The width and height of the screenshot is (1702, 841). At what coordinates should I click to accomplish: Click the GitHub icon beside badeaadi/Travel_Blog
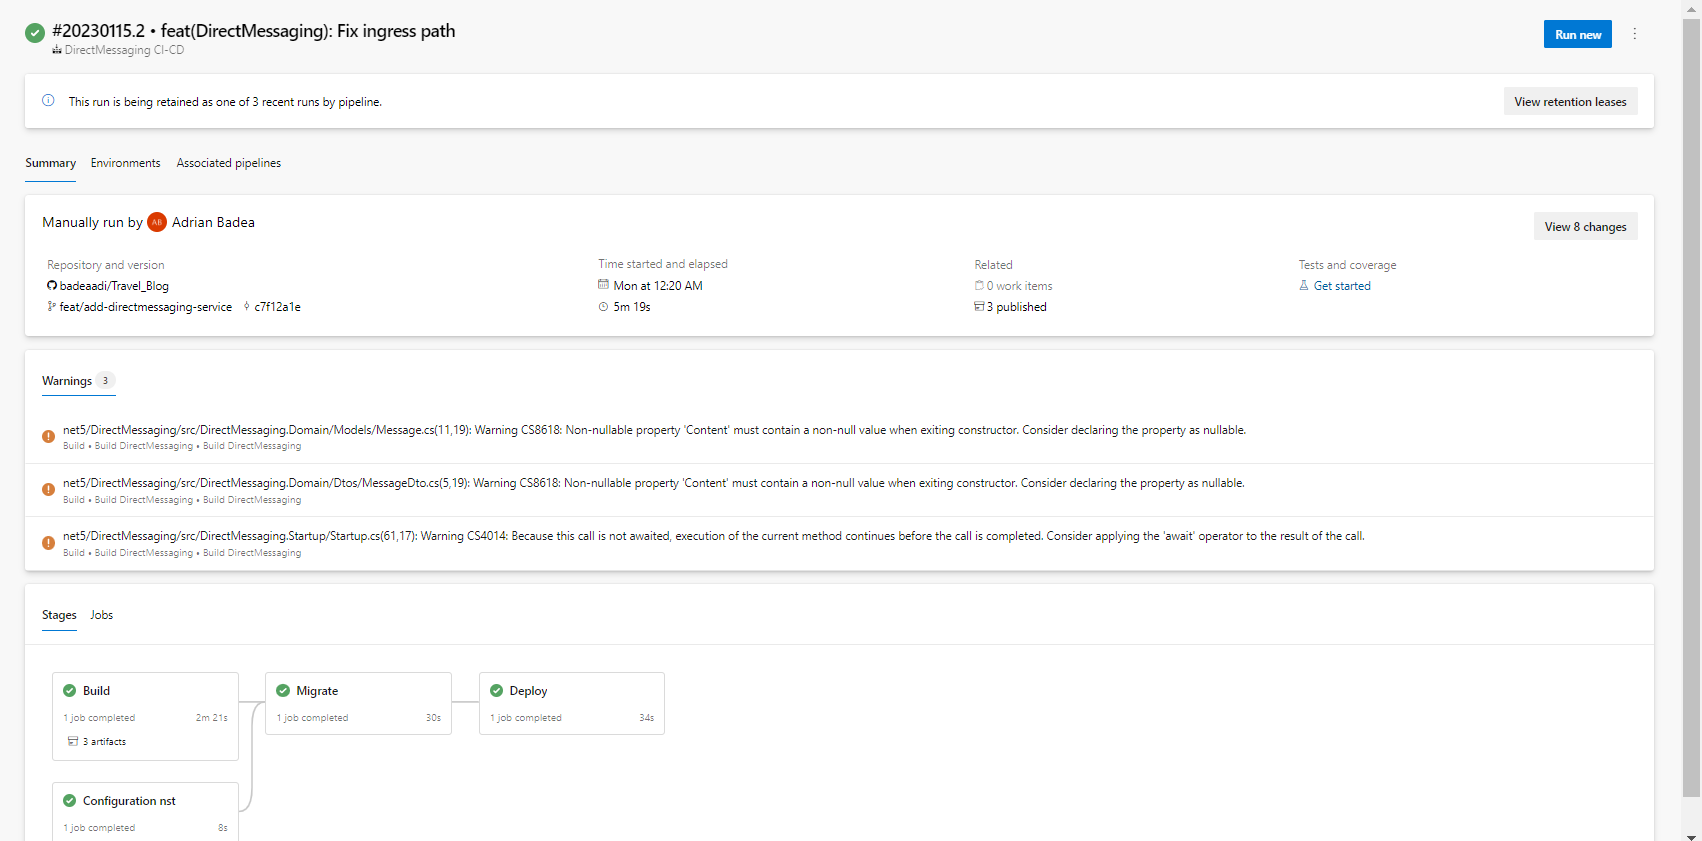click(52, 286)
